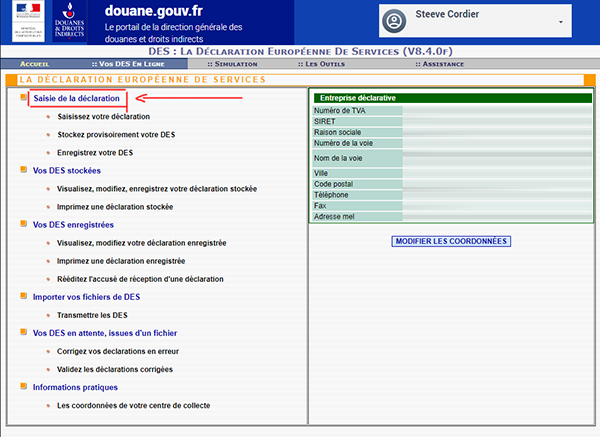The width and height of the screenshot is (600, 437).
Task: Open the Assistance menu
Action: 440,64
